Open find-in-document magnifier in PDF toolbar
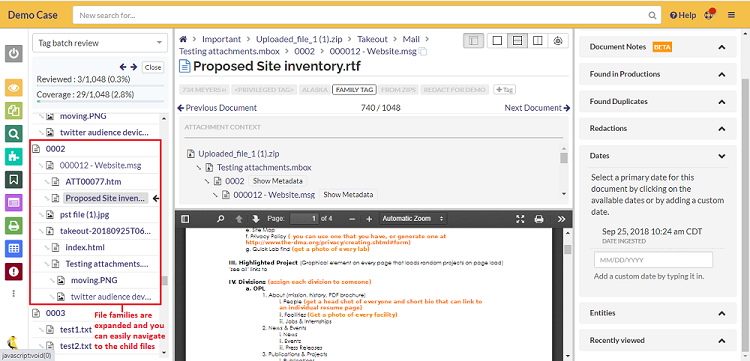 [x=221, y=219]
